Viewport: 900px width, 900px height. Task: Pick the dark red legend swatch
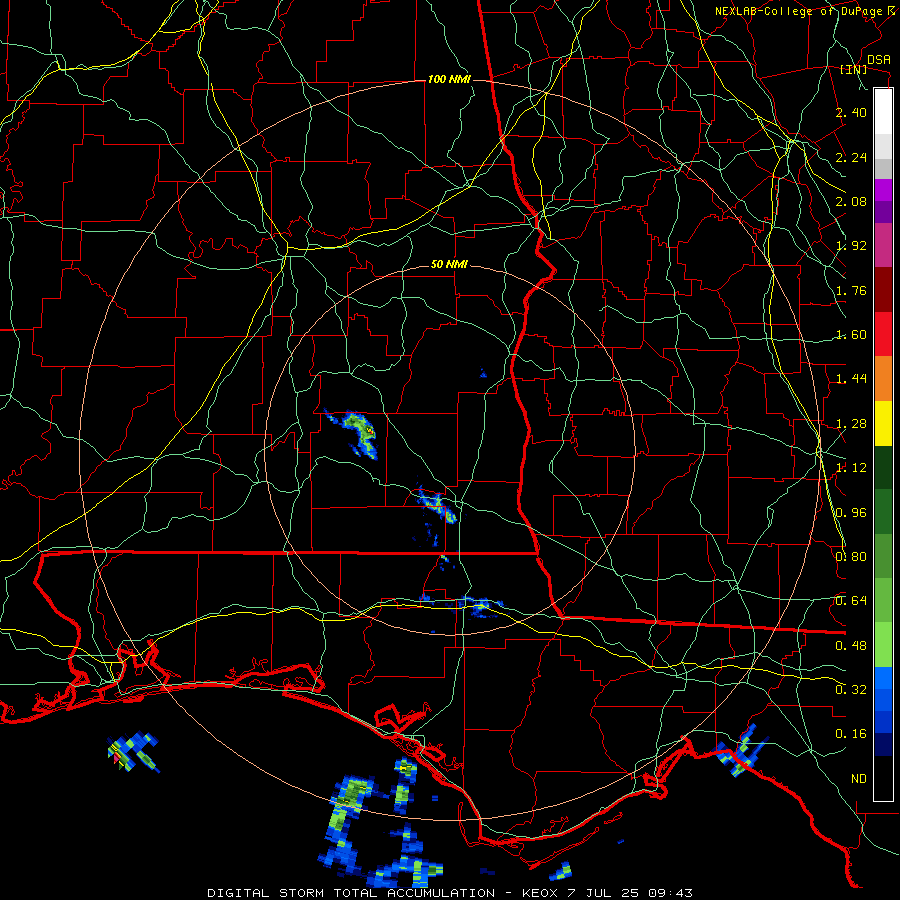point(883,290)
